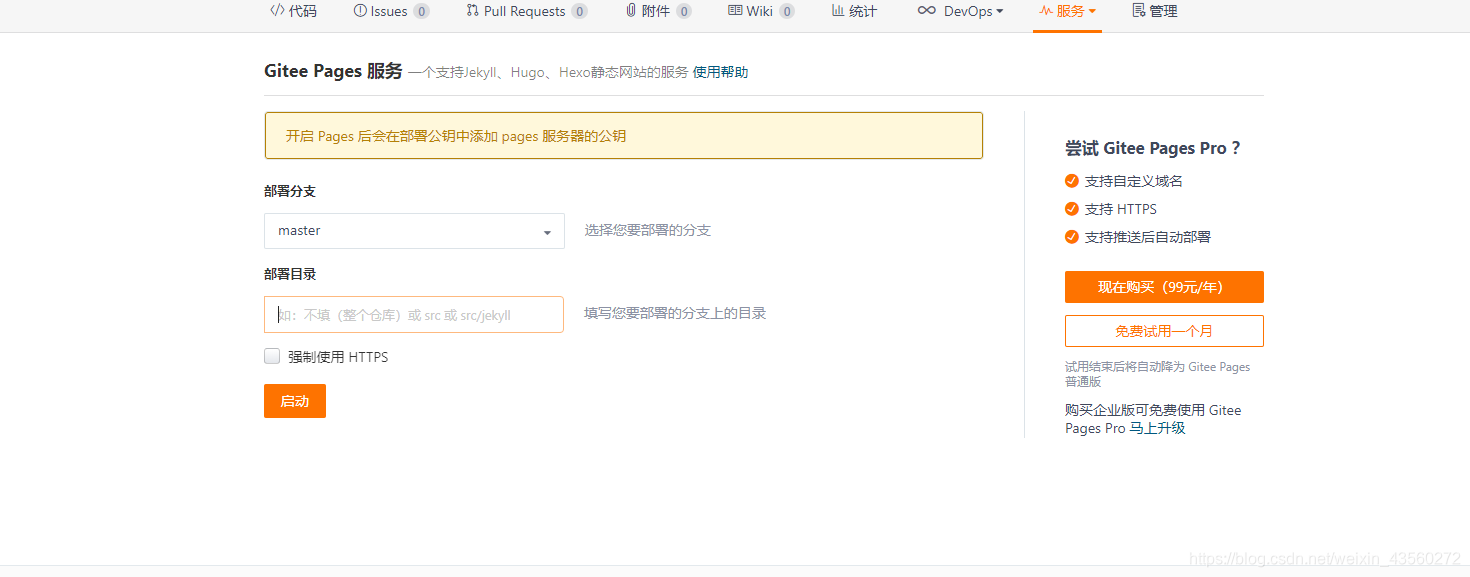This screenshot has width=1470, height=577.
Task: Click the 部署目录 label
Action: [290, 274]
